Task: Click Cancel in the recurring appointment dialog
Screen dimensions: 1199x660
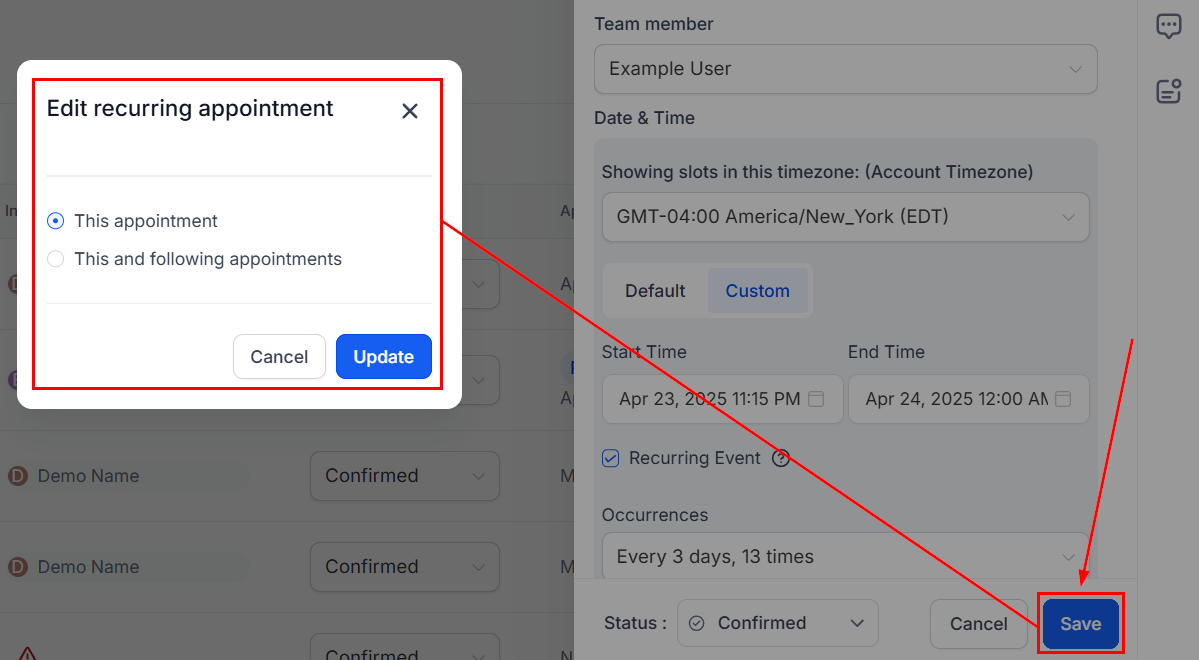Action: 279,356
